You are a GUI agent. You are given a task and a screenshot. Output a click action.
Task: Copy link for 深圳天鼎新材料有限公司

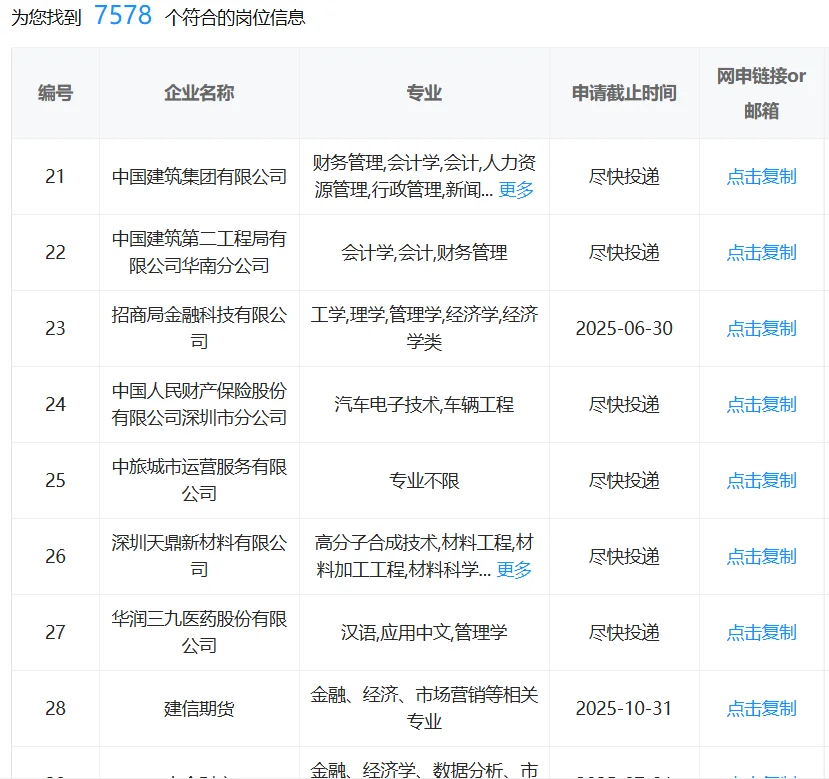click(x=761, y=556)
